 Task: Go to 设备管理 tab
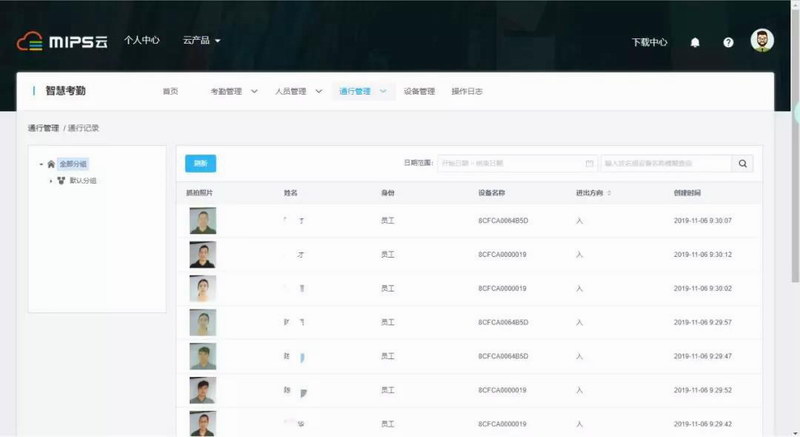coord(419,91)
